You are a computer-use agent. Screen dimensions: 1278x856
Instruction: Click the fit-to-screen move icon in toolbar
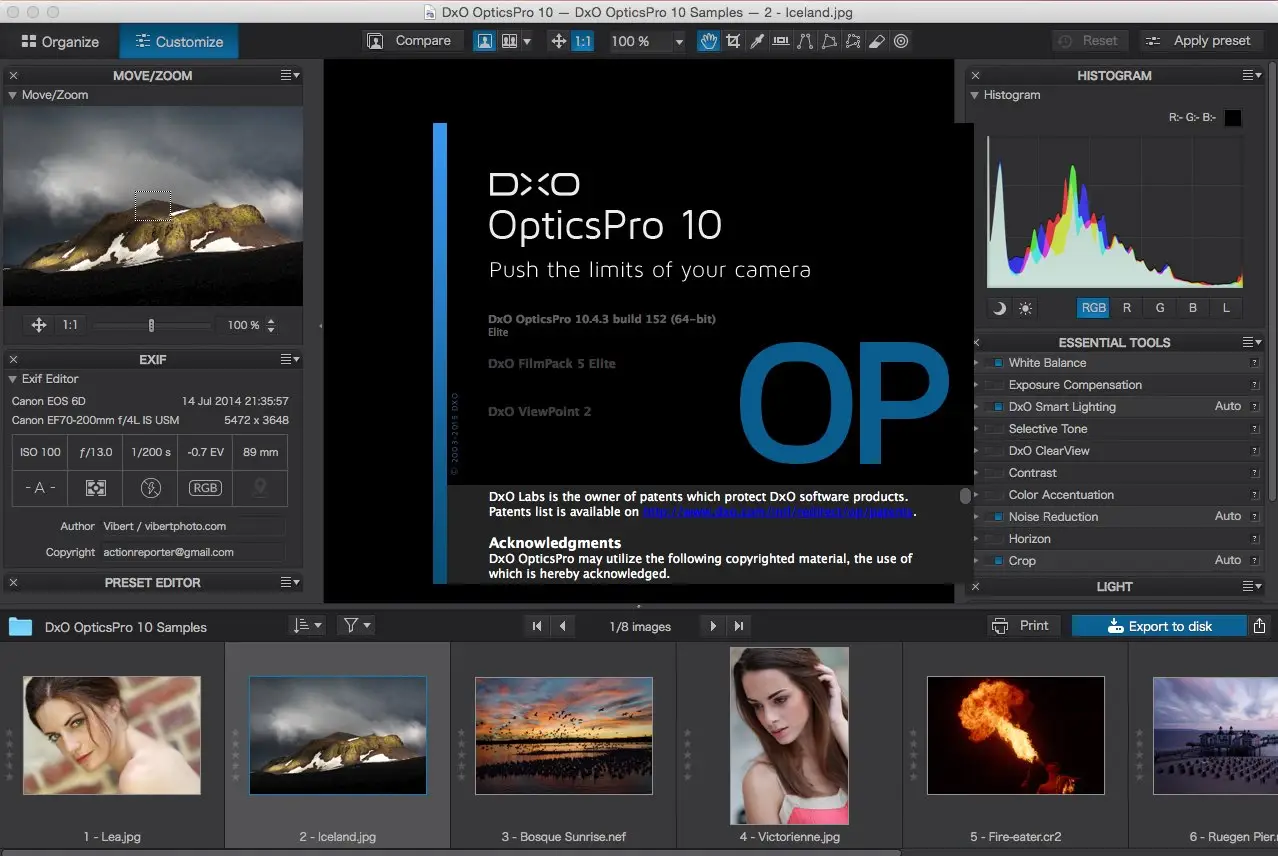(x=557, y=41)
